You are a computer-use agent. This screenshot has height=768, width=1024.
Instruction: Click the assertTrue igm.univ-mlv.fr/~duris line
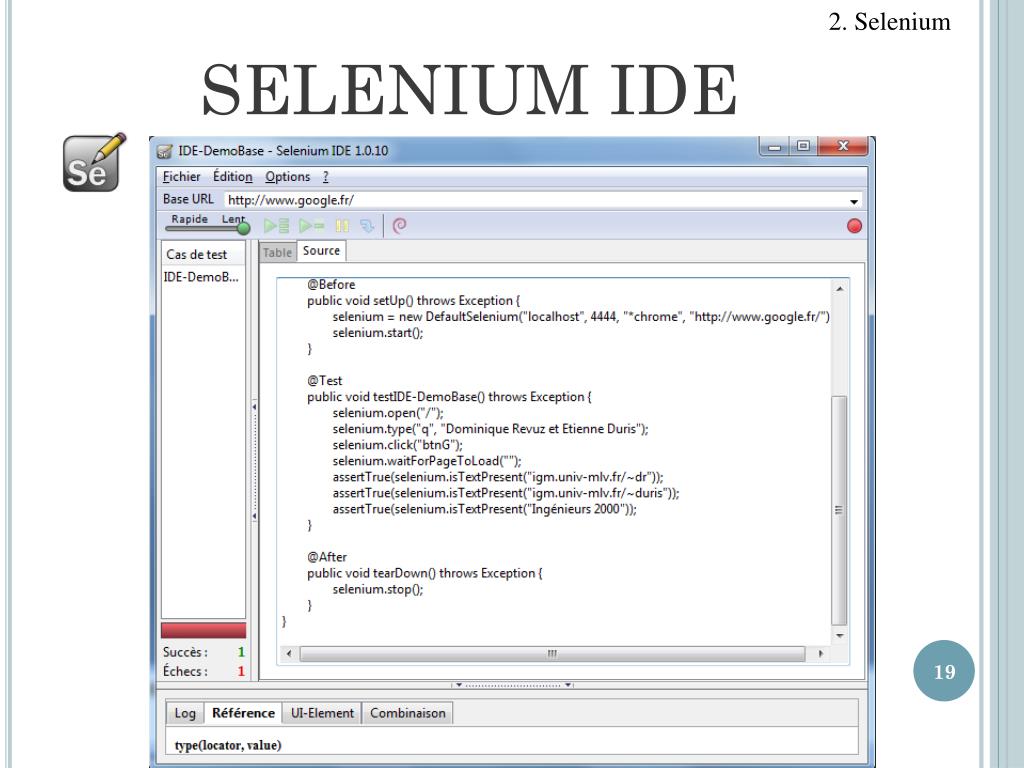(505, 493)
